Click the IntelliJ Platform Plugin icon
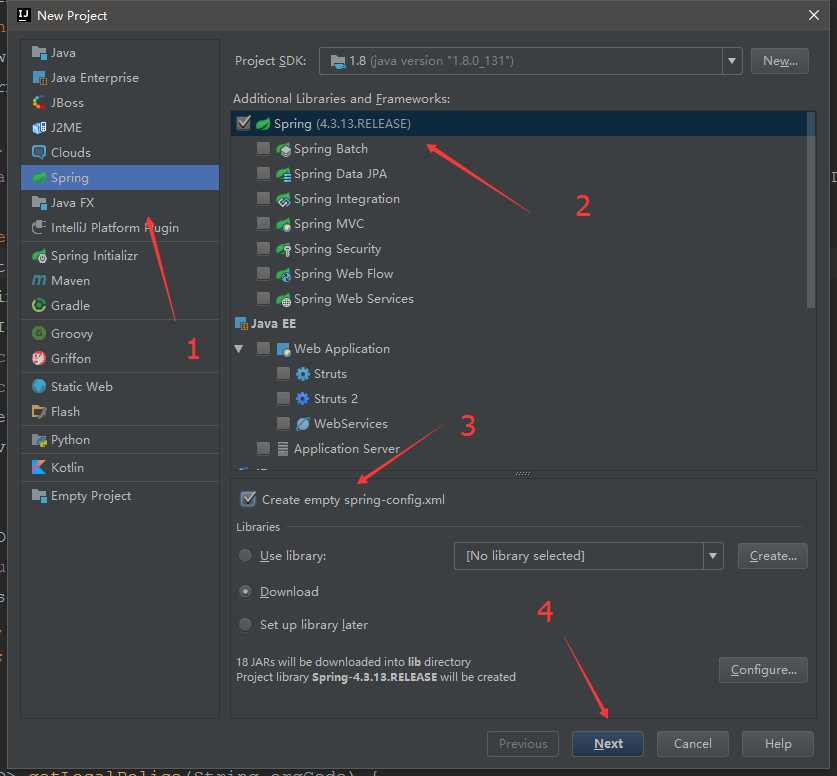Screen dimensions: 837x776 click(x=39, y=227)
